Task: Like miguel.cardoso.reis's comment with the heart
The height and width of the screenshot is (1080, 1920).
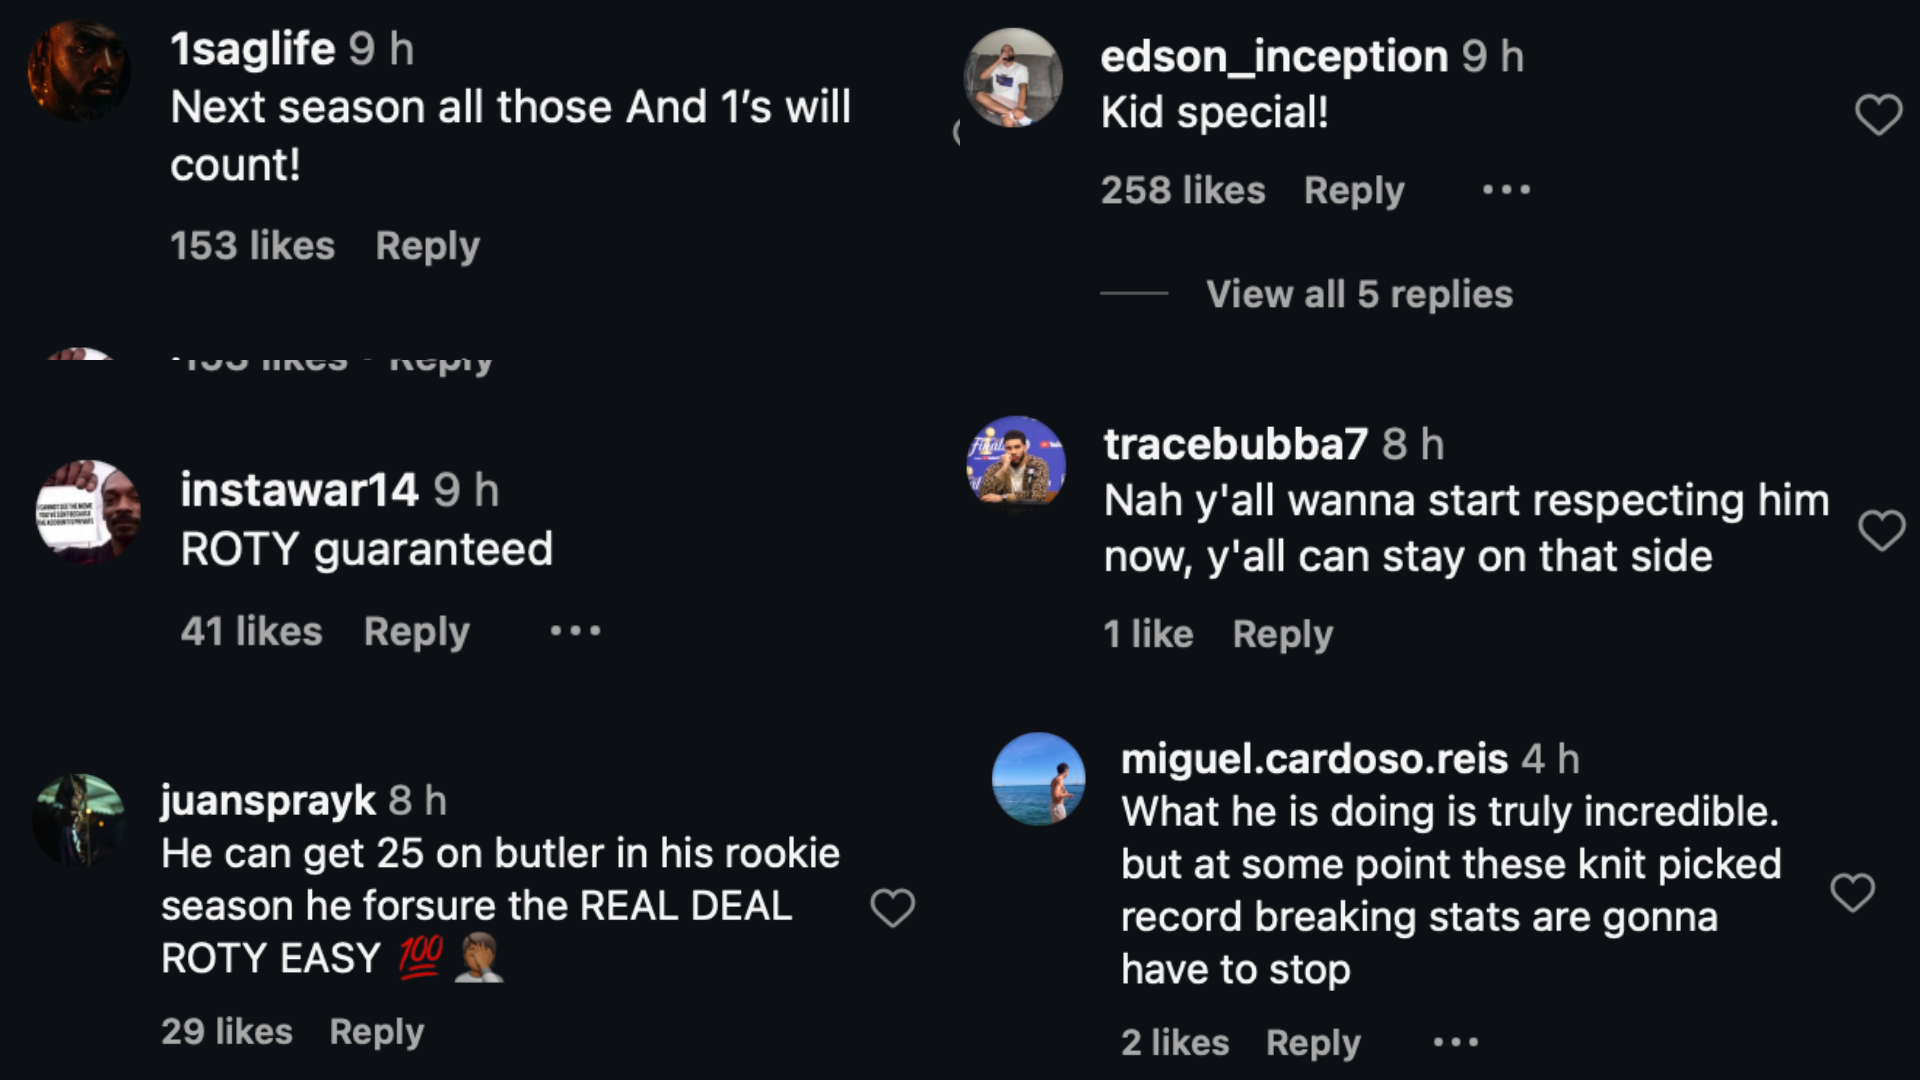Action: click(1852, 892)
